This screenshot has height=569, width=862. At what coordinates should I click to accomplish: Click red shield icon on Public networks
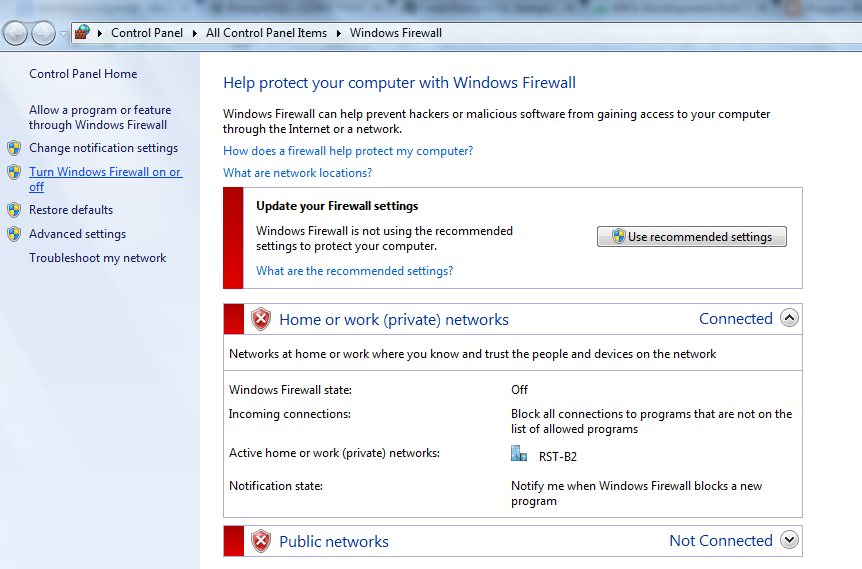pos(261,541)
